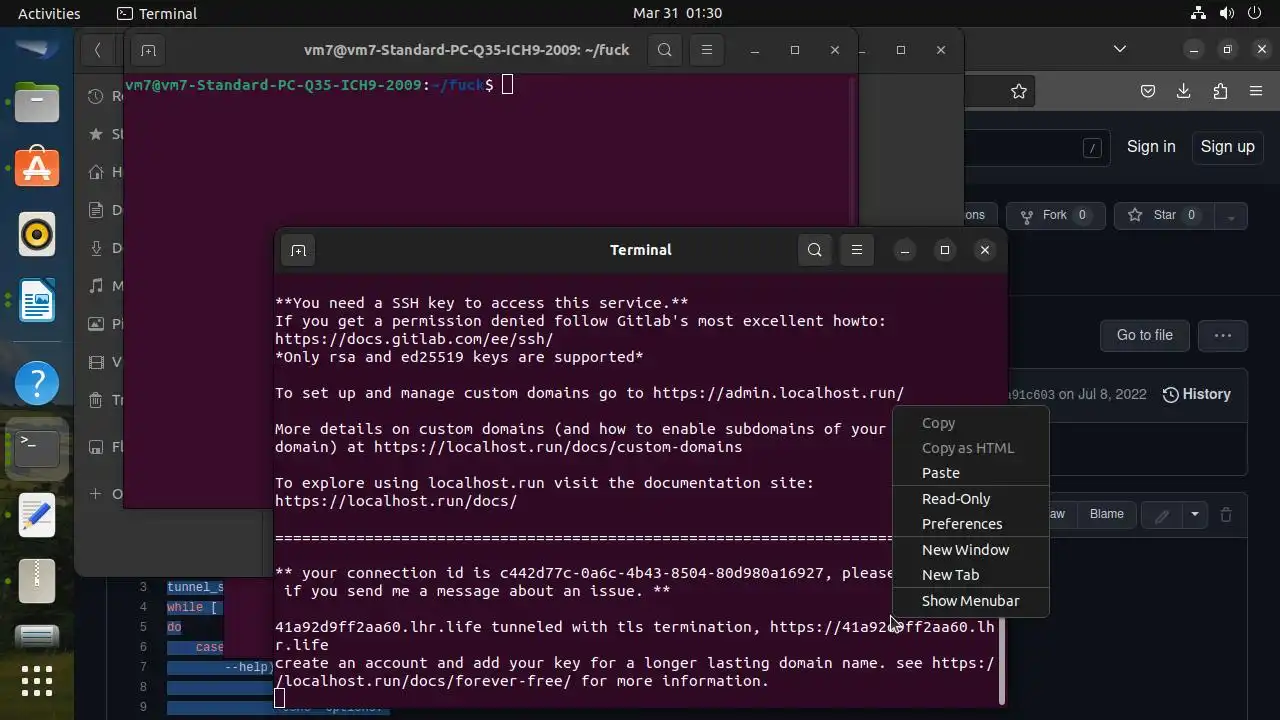The width and height of the screenshot is (1280, 720).
Task: Open LibreOffice Writer from the dock
Action: (x=37, y=300)
